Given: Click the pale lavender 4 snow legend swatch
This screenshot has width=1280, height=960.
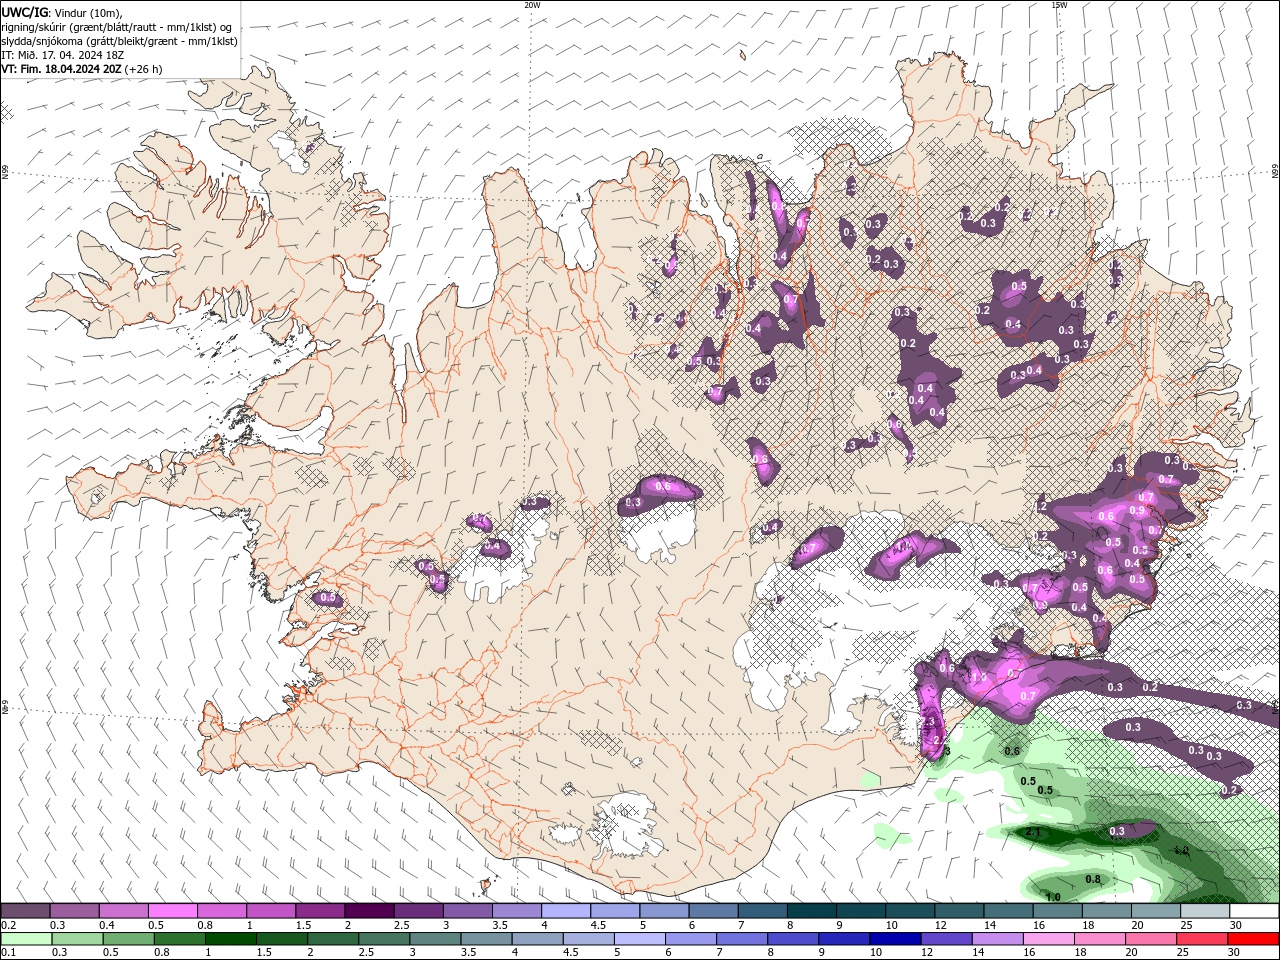Looking at the screenshot, I should click(x=566, y=911).
